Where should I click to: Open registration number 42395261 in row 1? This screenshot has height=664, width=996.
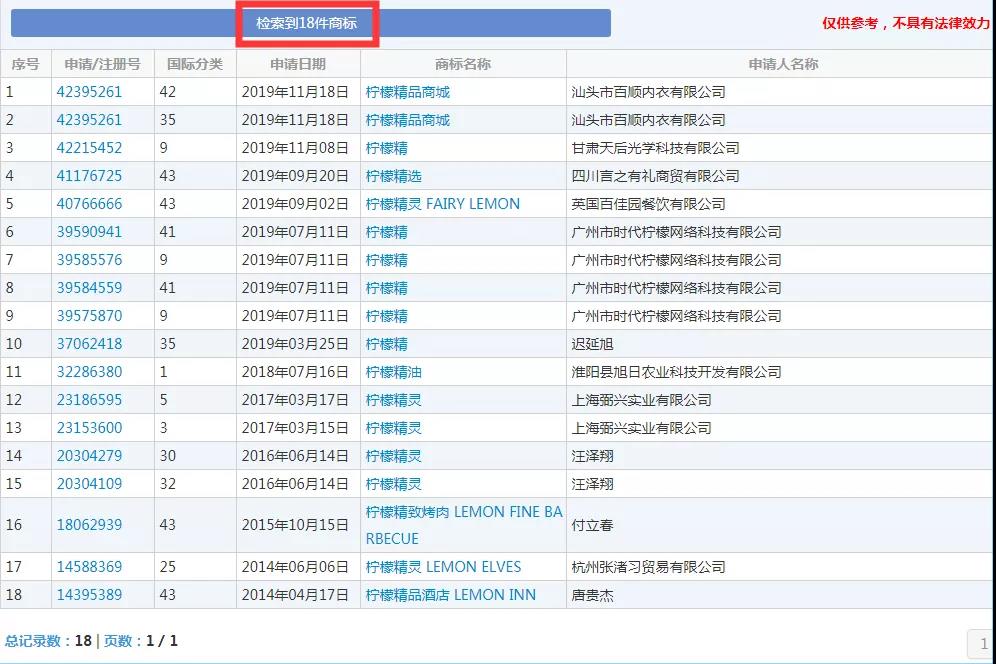[89, 92]
